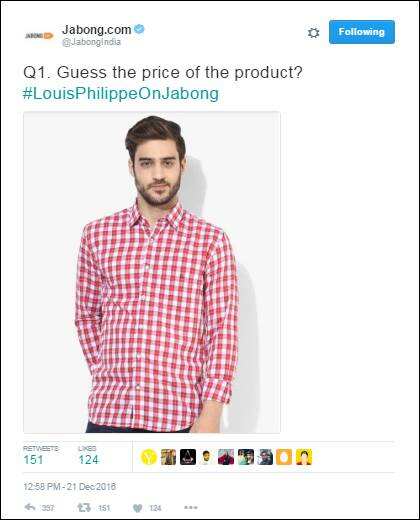Open the tweet timestamp 21 Dec 2016
Image resolution: width=420 pixels, height=520 pixels.
(x=69, y=486)
